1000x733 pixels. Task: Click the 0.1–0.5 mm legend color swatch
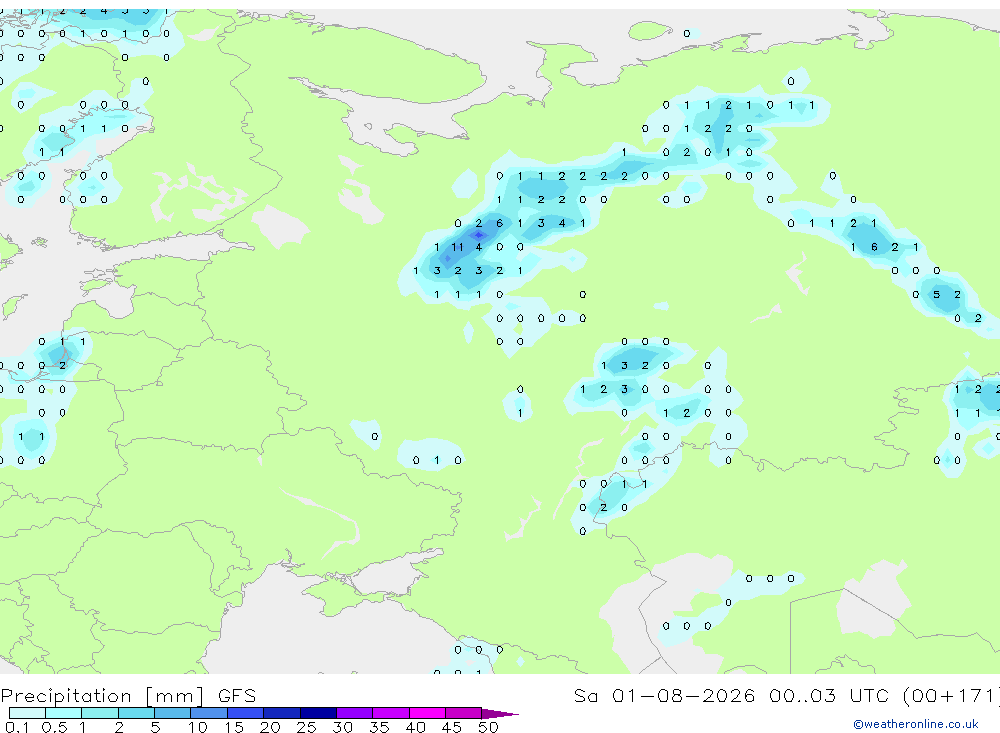point(27,713)
